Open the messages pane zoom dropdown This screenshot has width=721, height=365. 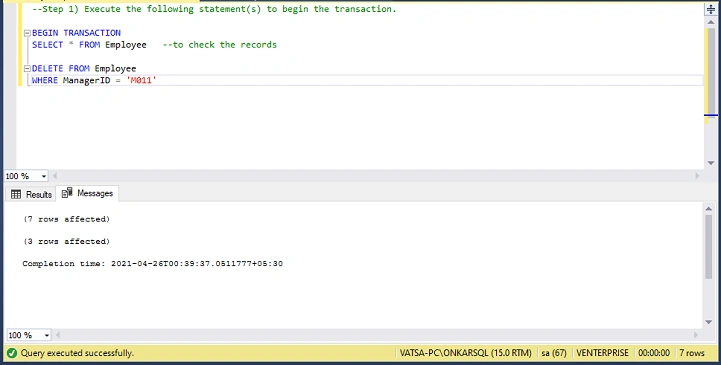46,335
